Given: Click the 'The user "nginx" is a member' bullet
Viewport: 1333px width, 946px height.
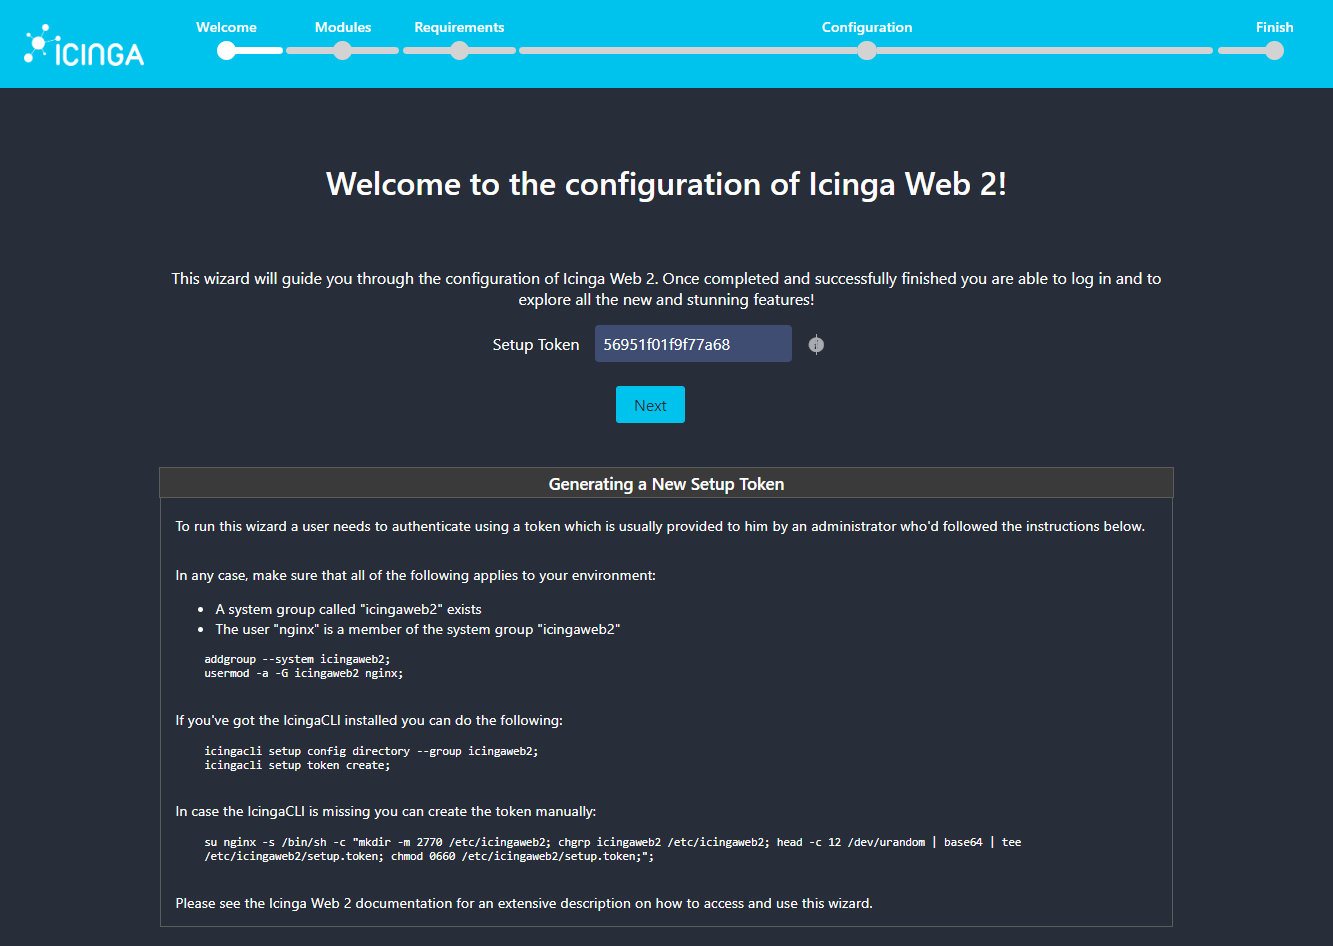Looking at the screenshot, I should (418, 629).
